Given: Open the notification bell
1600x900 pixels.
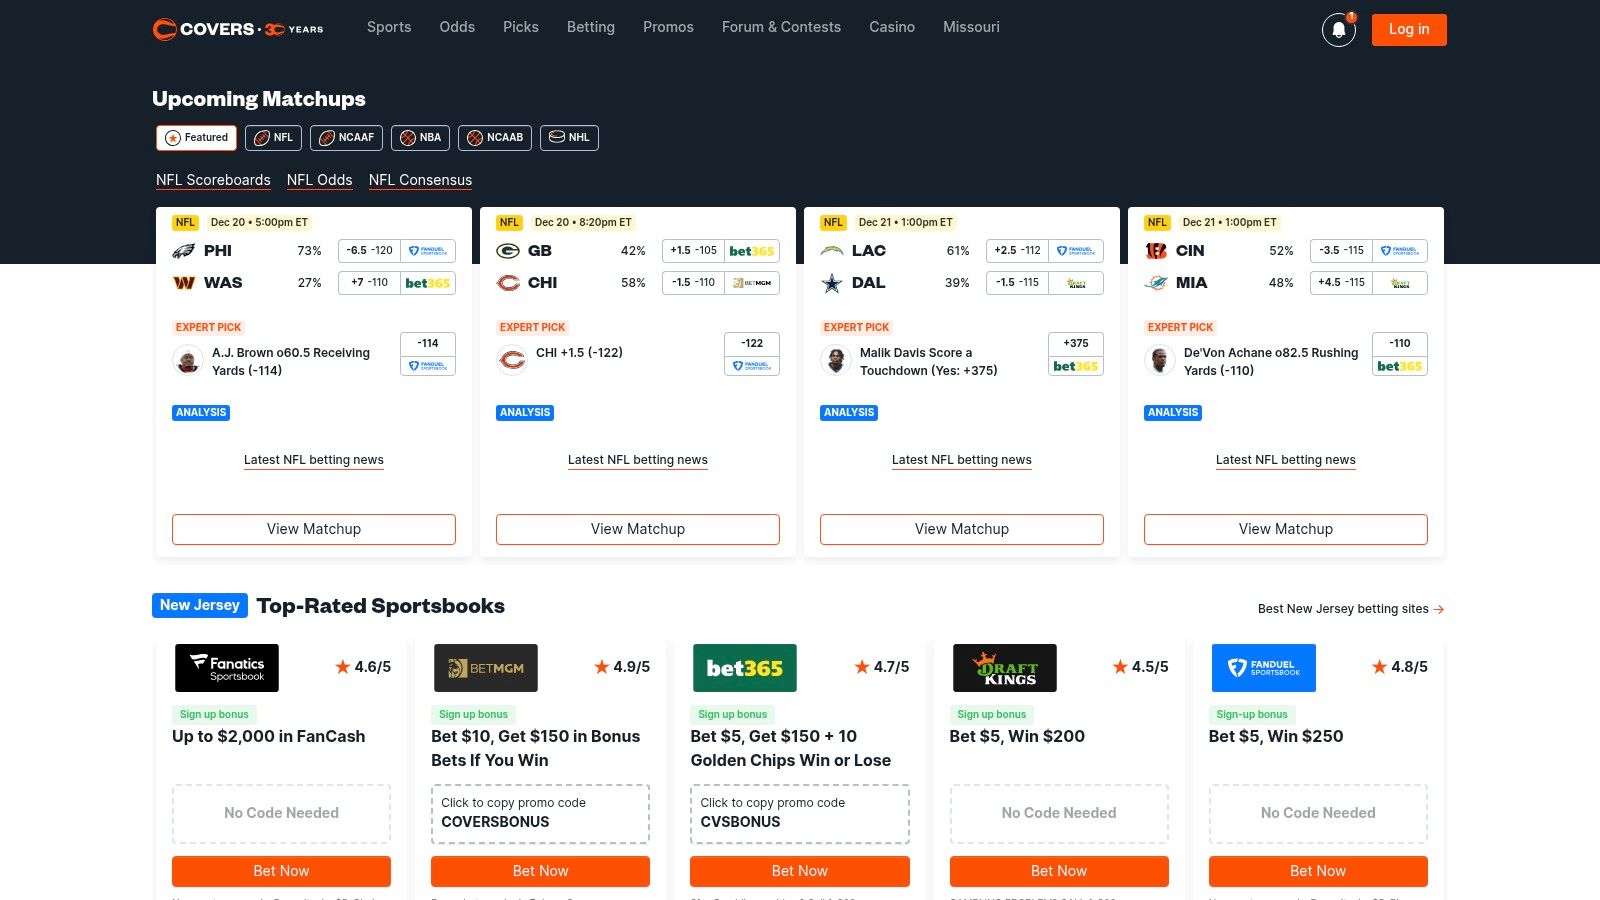Looking at the screenshot, I should tap(1338, 30).
